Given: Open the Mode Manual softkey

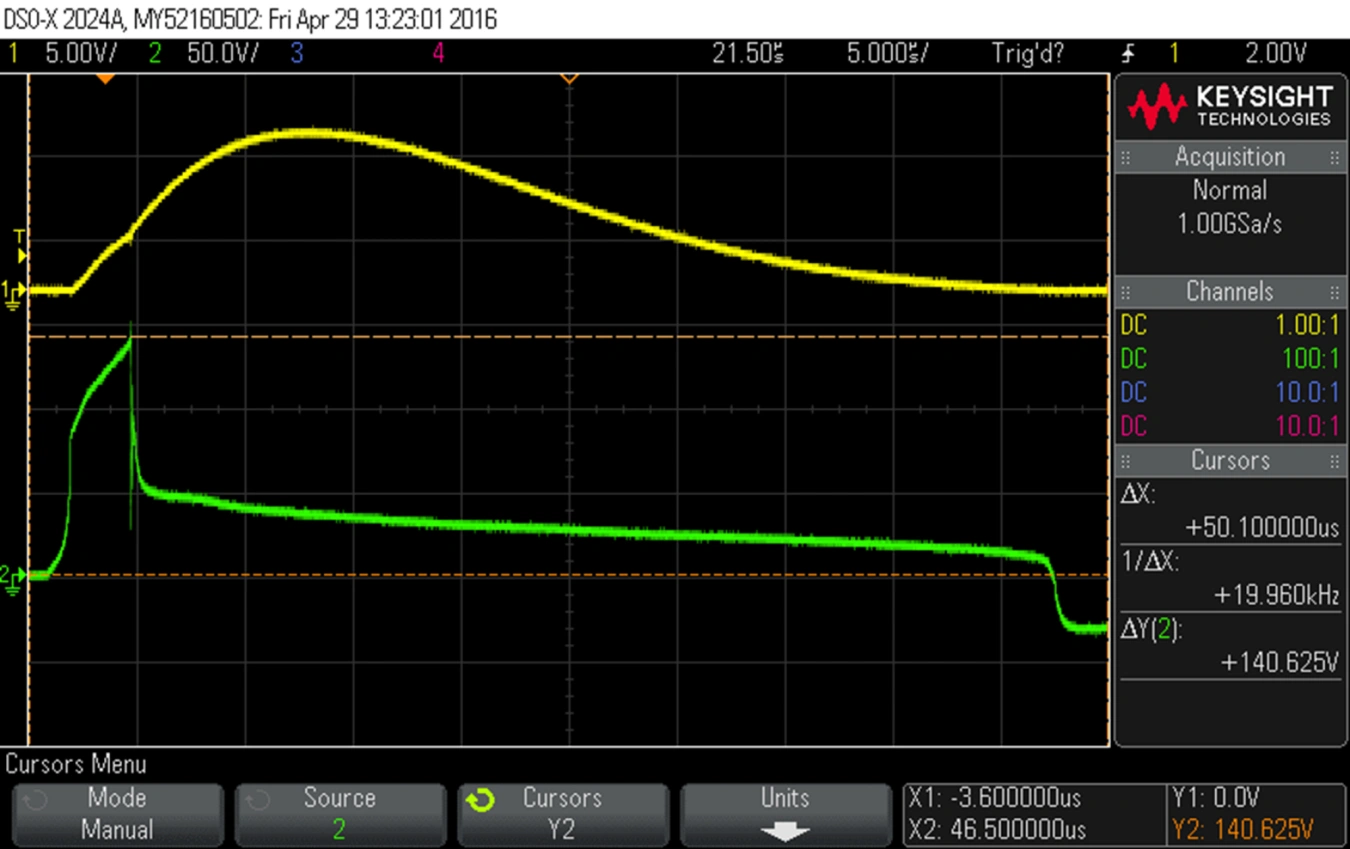Looking at the screenshot, I should click(117, 814).
